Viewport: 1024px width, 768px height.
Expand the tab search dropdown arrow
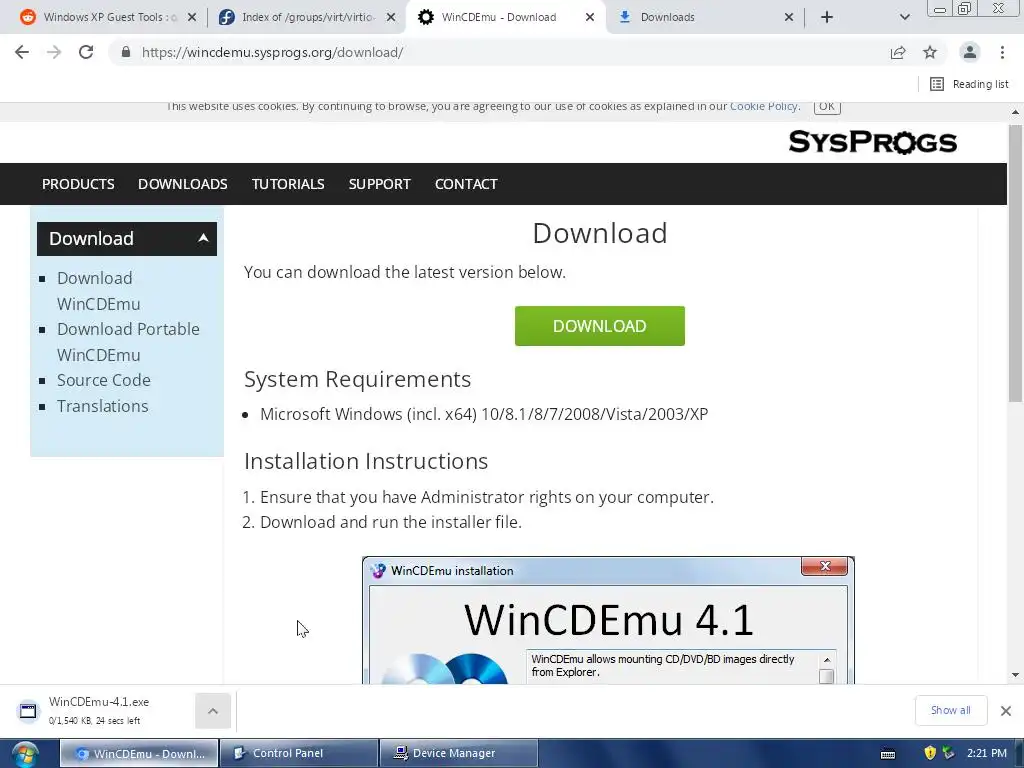coord(904,17)
